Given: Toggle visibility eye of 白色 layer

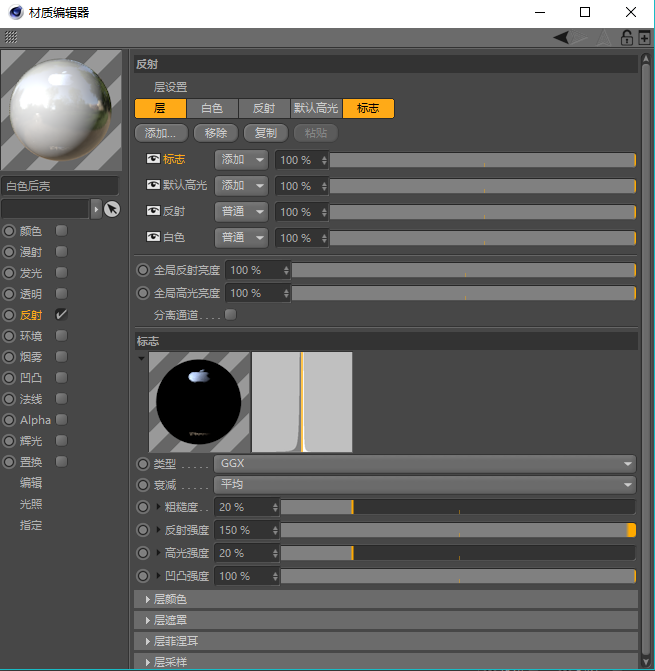Looking at the screenshot, I should tap(153, 238).
